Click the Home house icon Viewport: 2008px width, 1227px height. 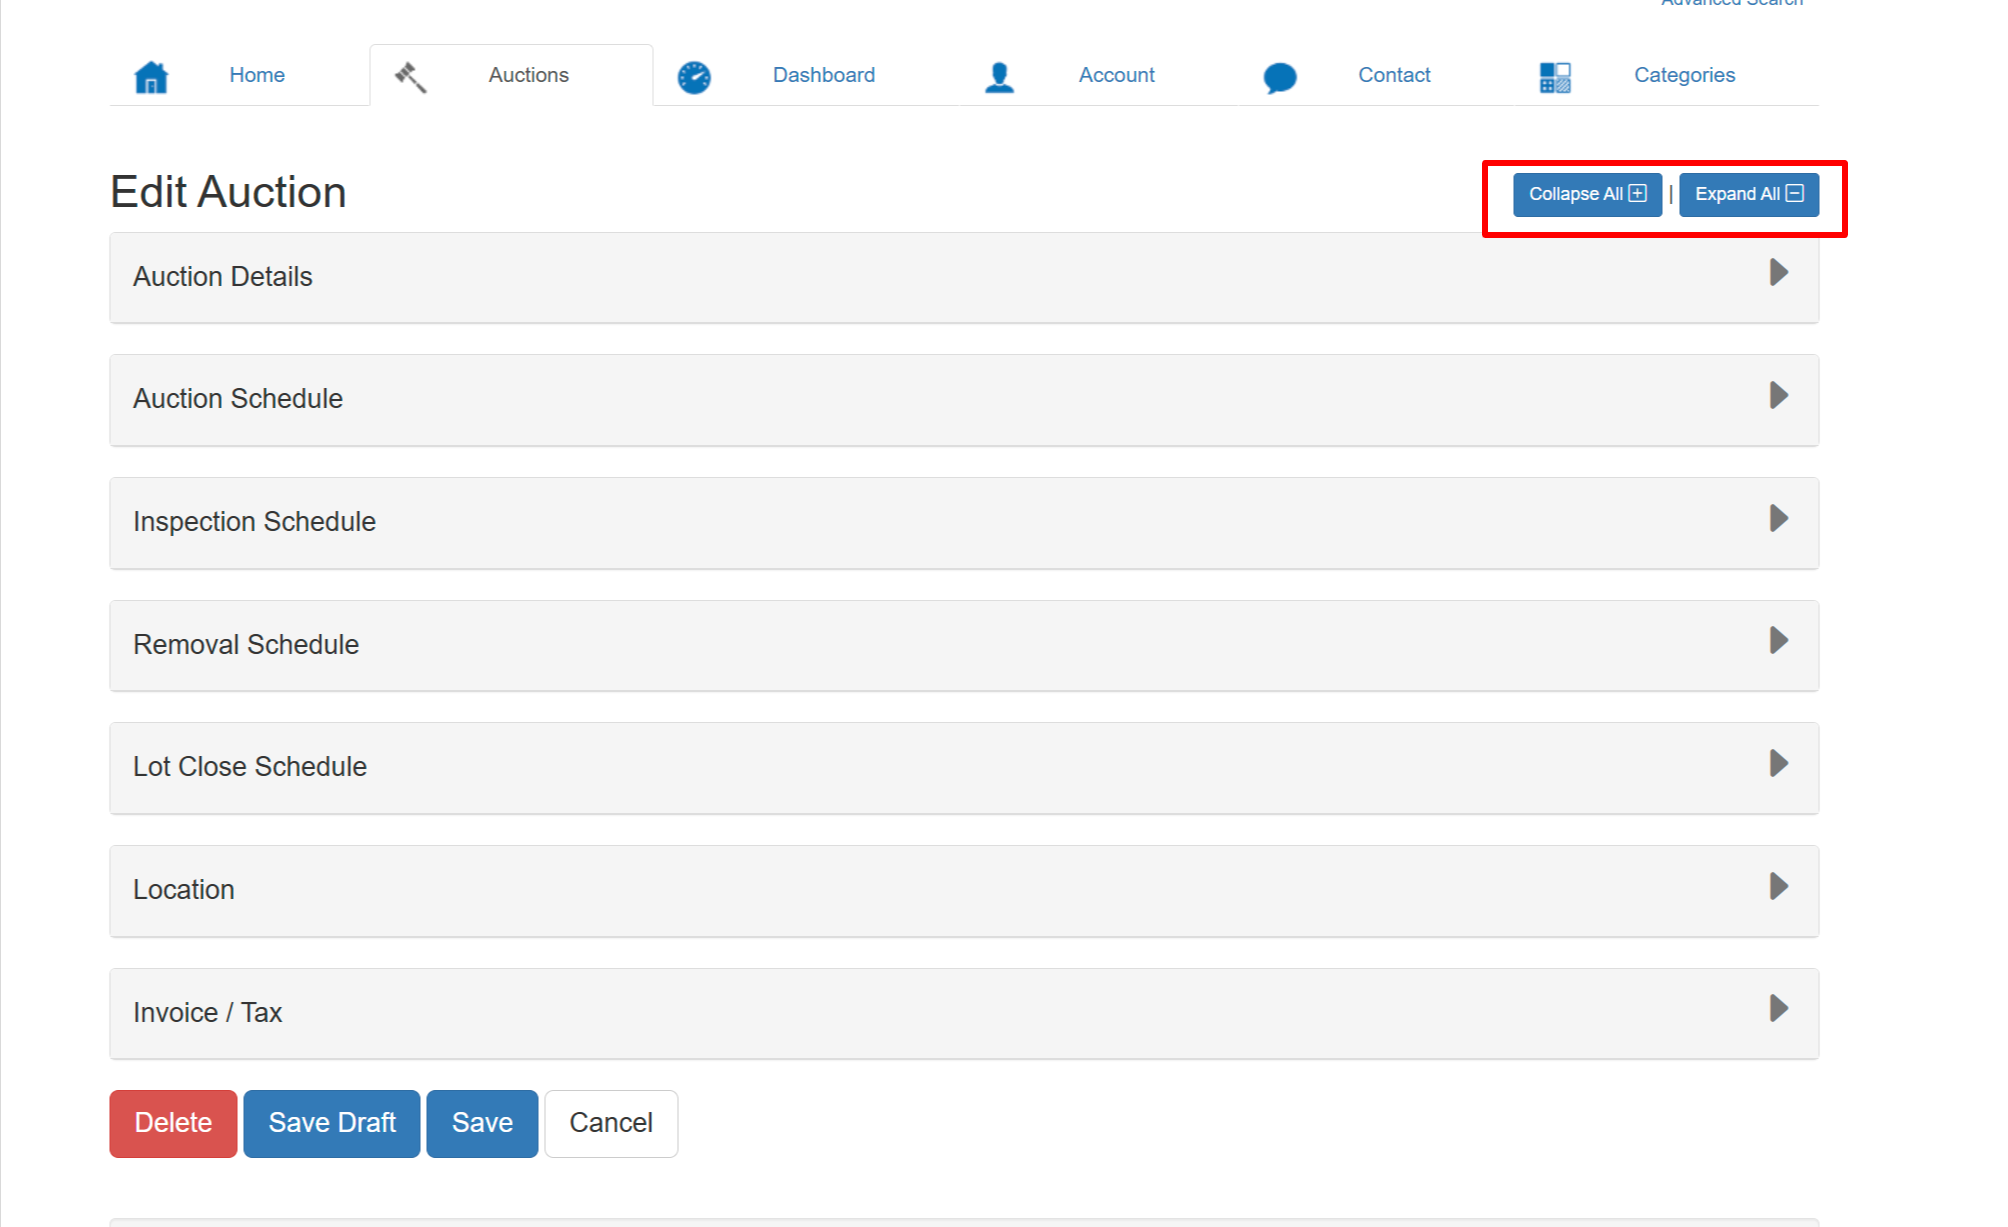pyautogui.click(x=151, y=76)
